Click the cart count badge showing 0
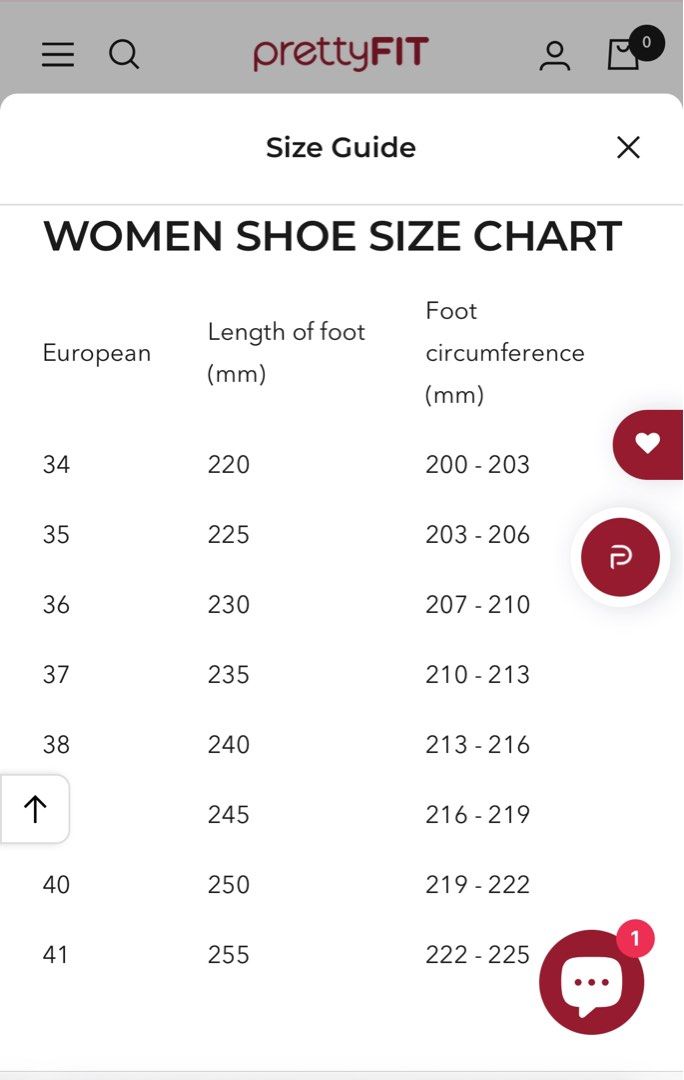 646,43
